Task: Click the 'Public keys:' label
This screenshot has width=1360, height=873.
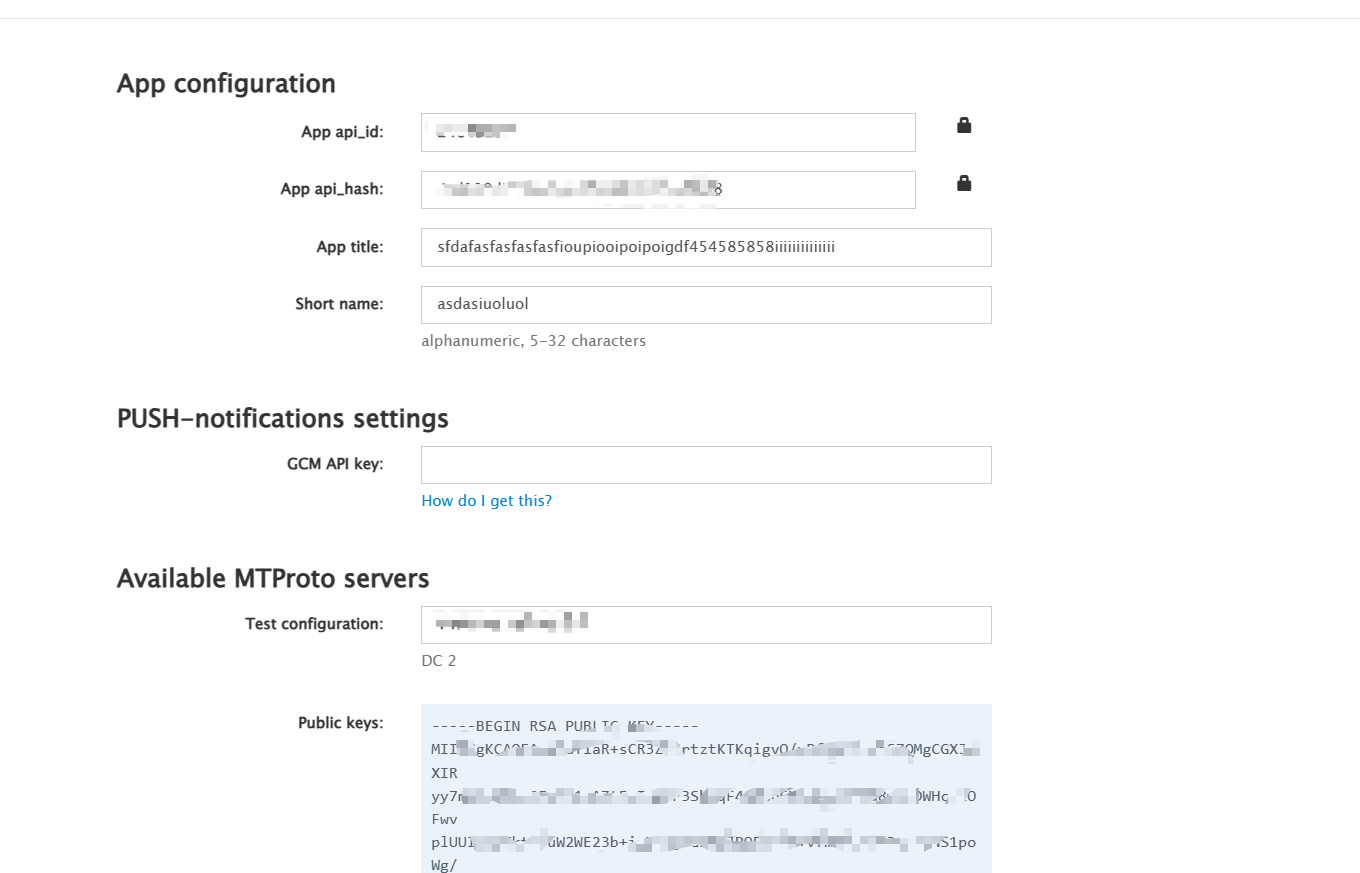Action: click(341, 723)
